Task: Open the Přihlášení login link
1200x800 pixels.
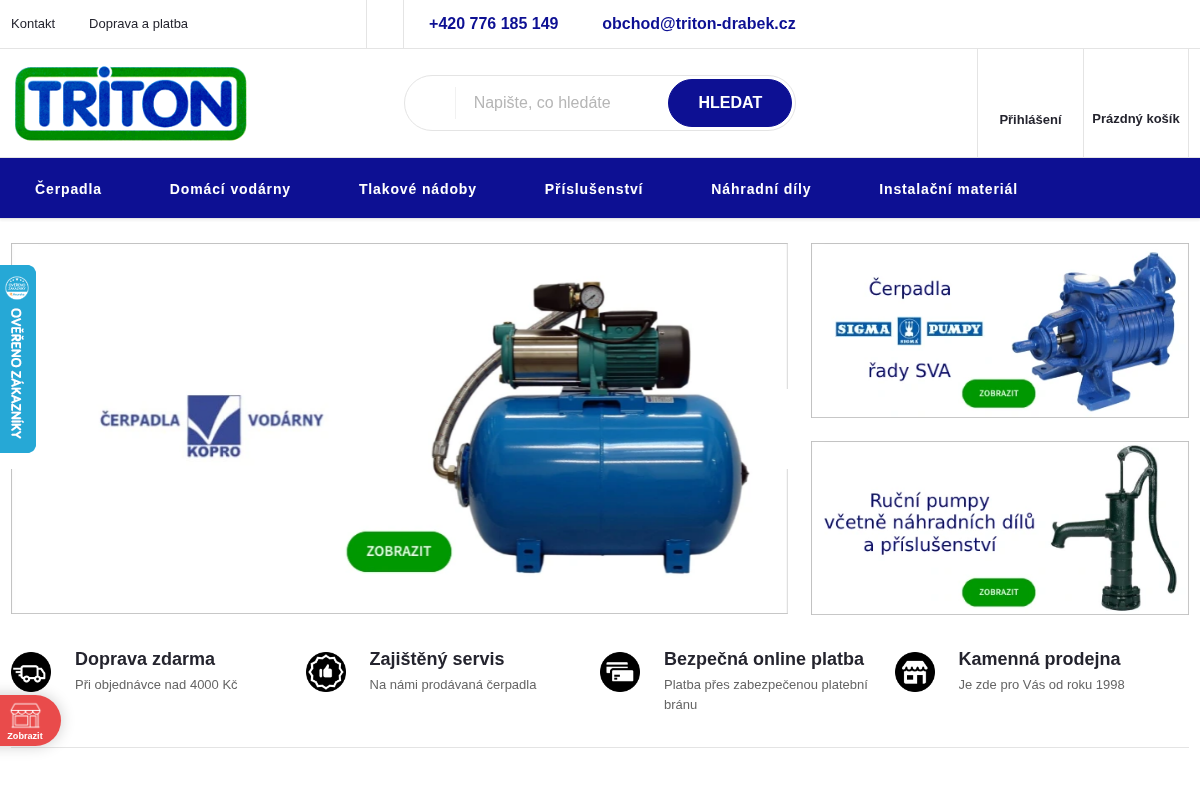Action: click(1031, 119)
